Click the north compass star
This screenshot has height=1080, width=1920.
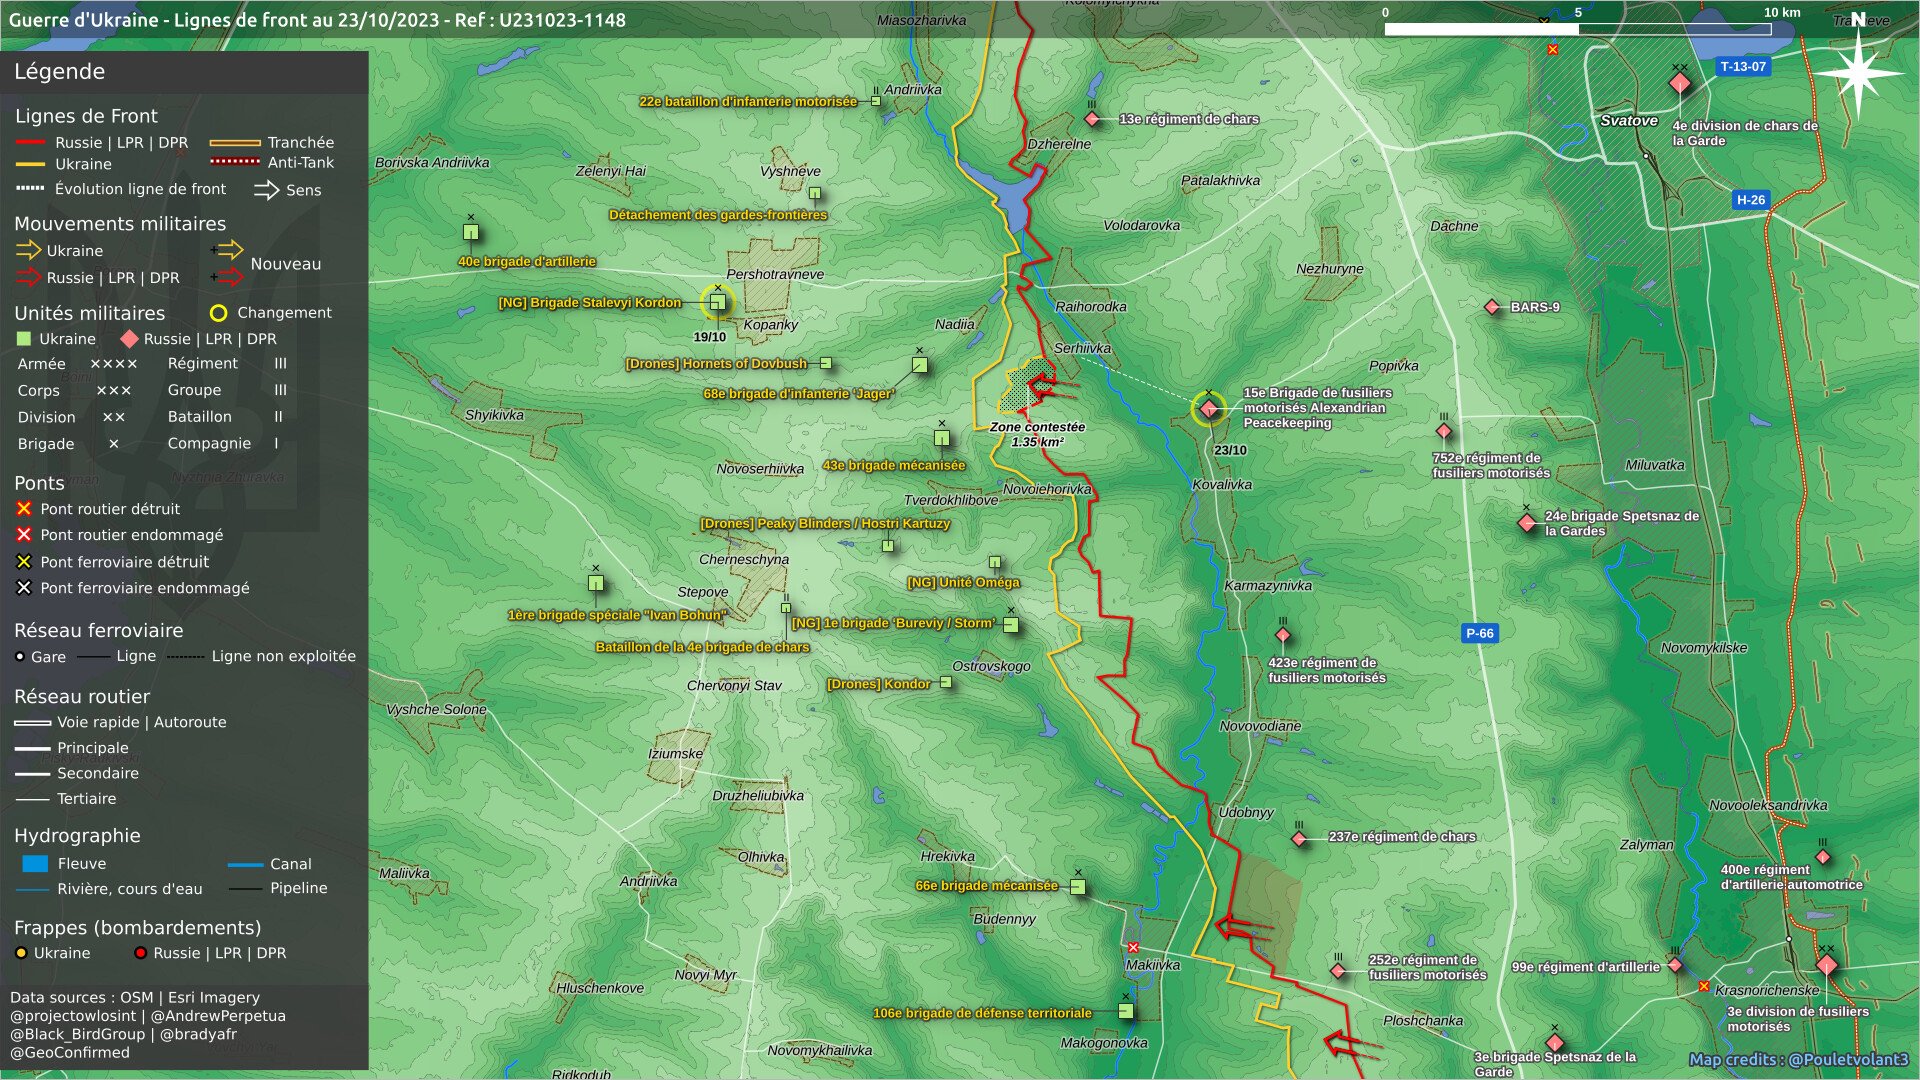(x=1858, y=73)
